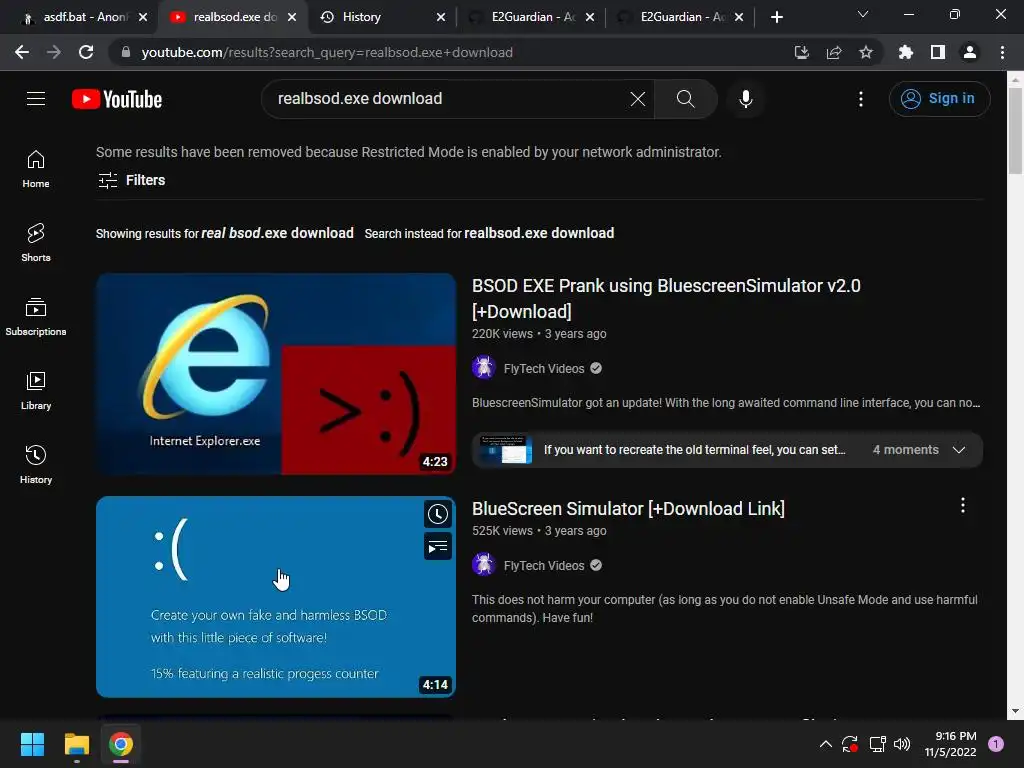Open Shorts in the sidebar

(x=36, y=243)
